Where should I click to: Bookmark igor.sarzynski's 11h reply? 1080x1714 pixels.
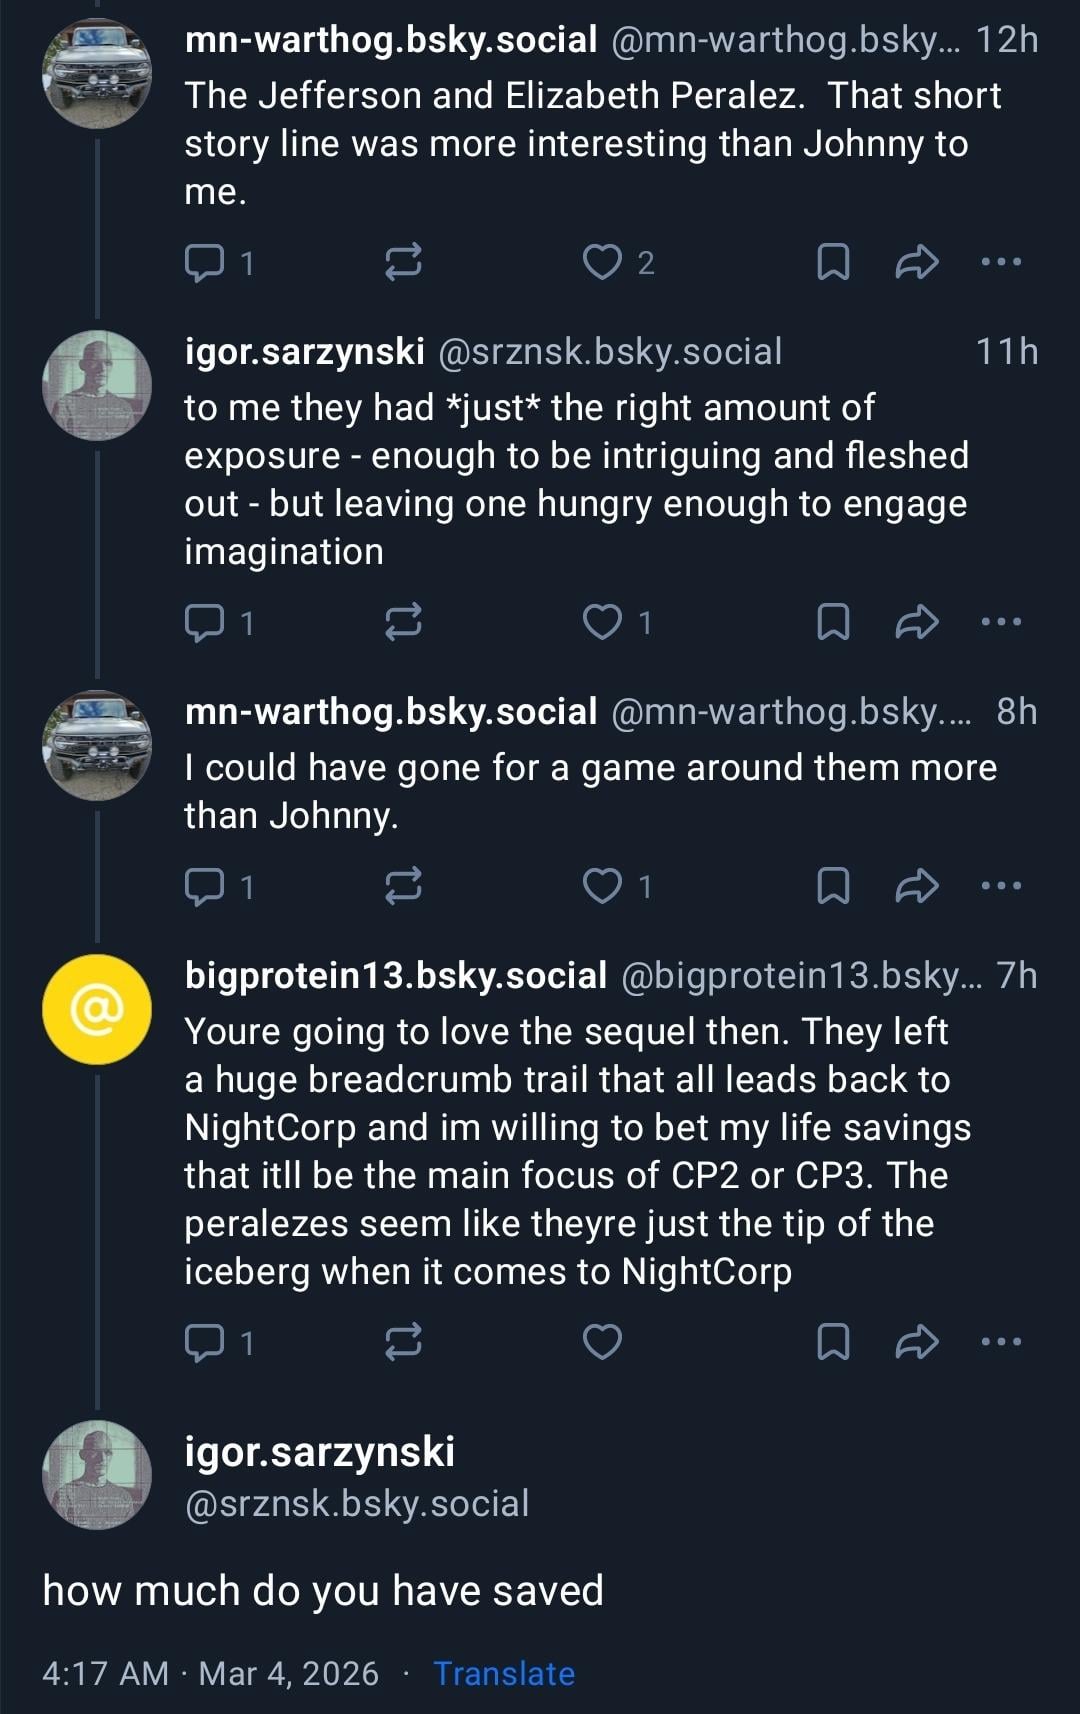pos(833,622)
